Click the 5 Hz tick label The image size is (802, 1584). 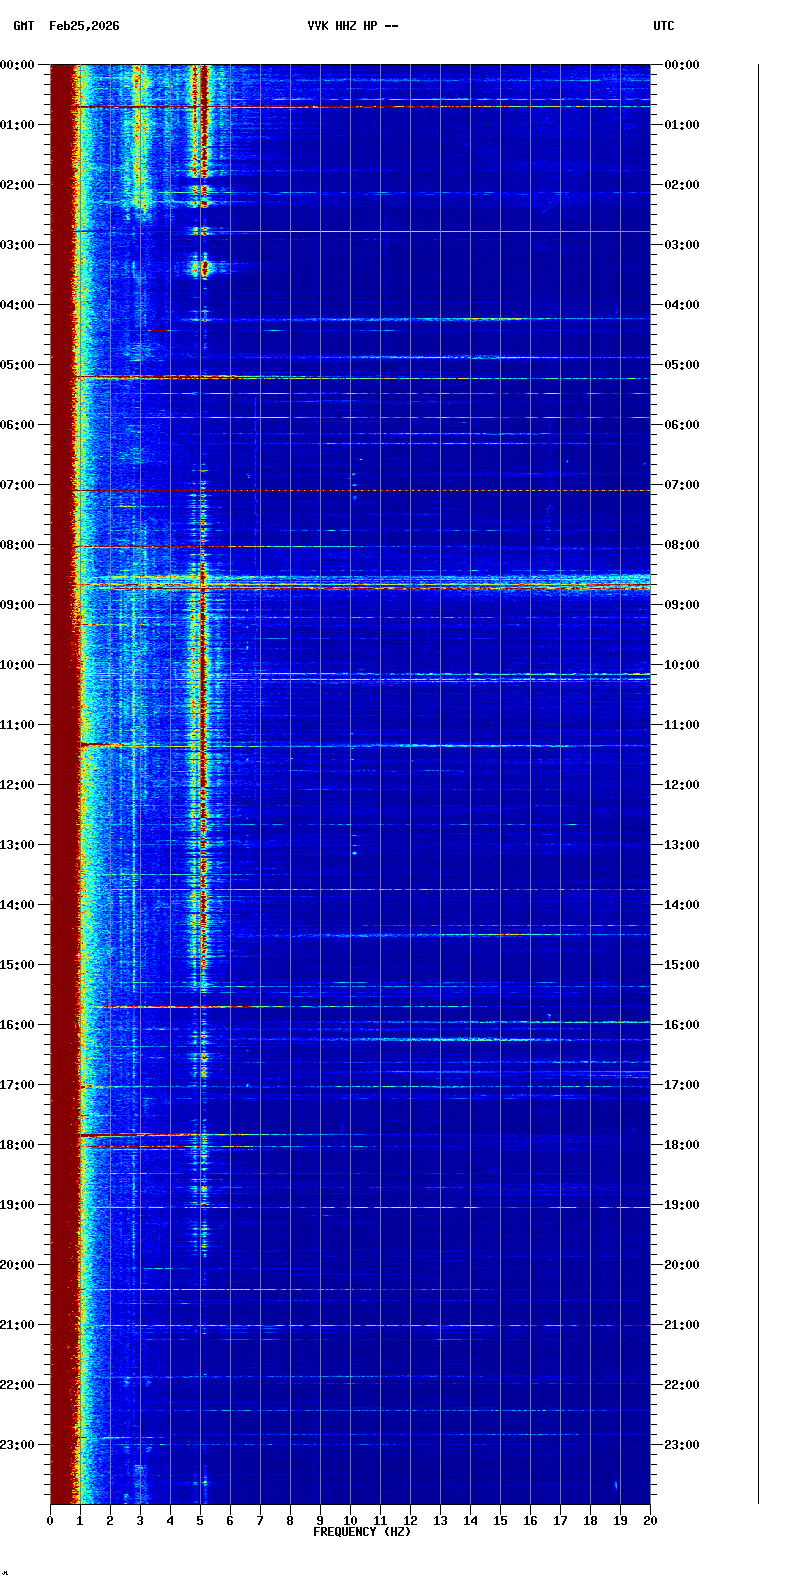pyautogui.click(x=200, y=1521)
